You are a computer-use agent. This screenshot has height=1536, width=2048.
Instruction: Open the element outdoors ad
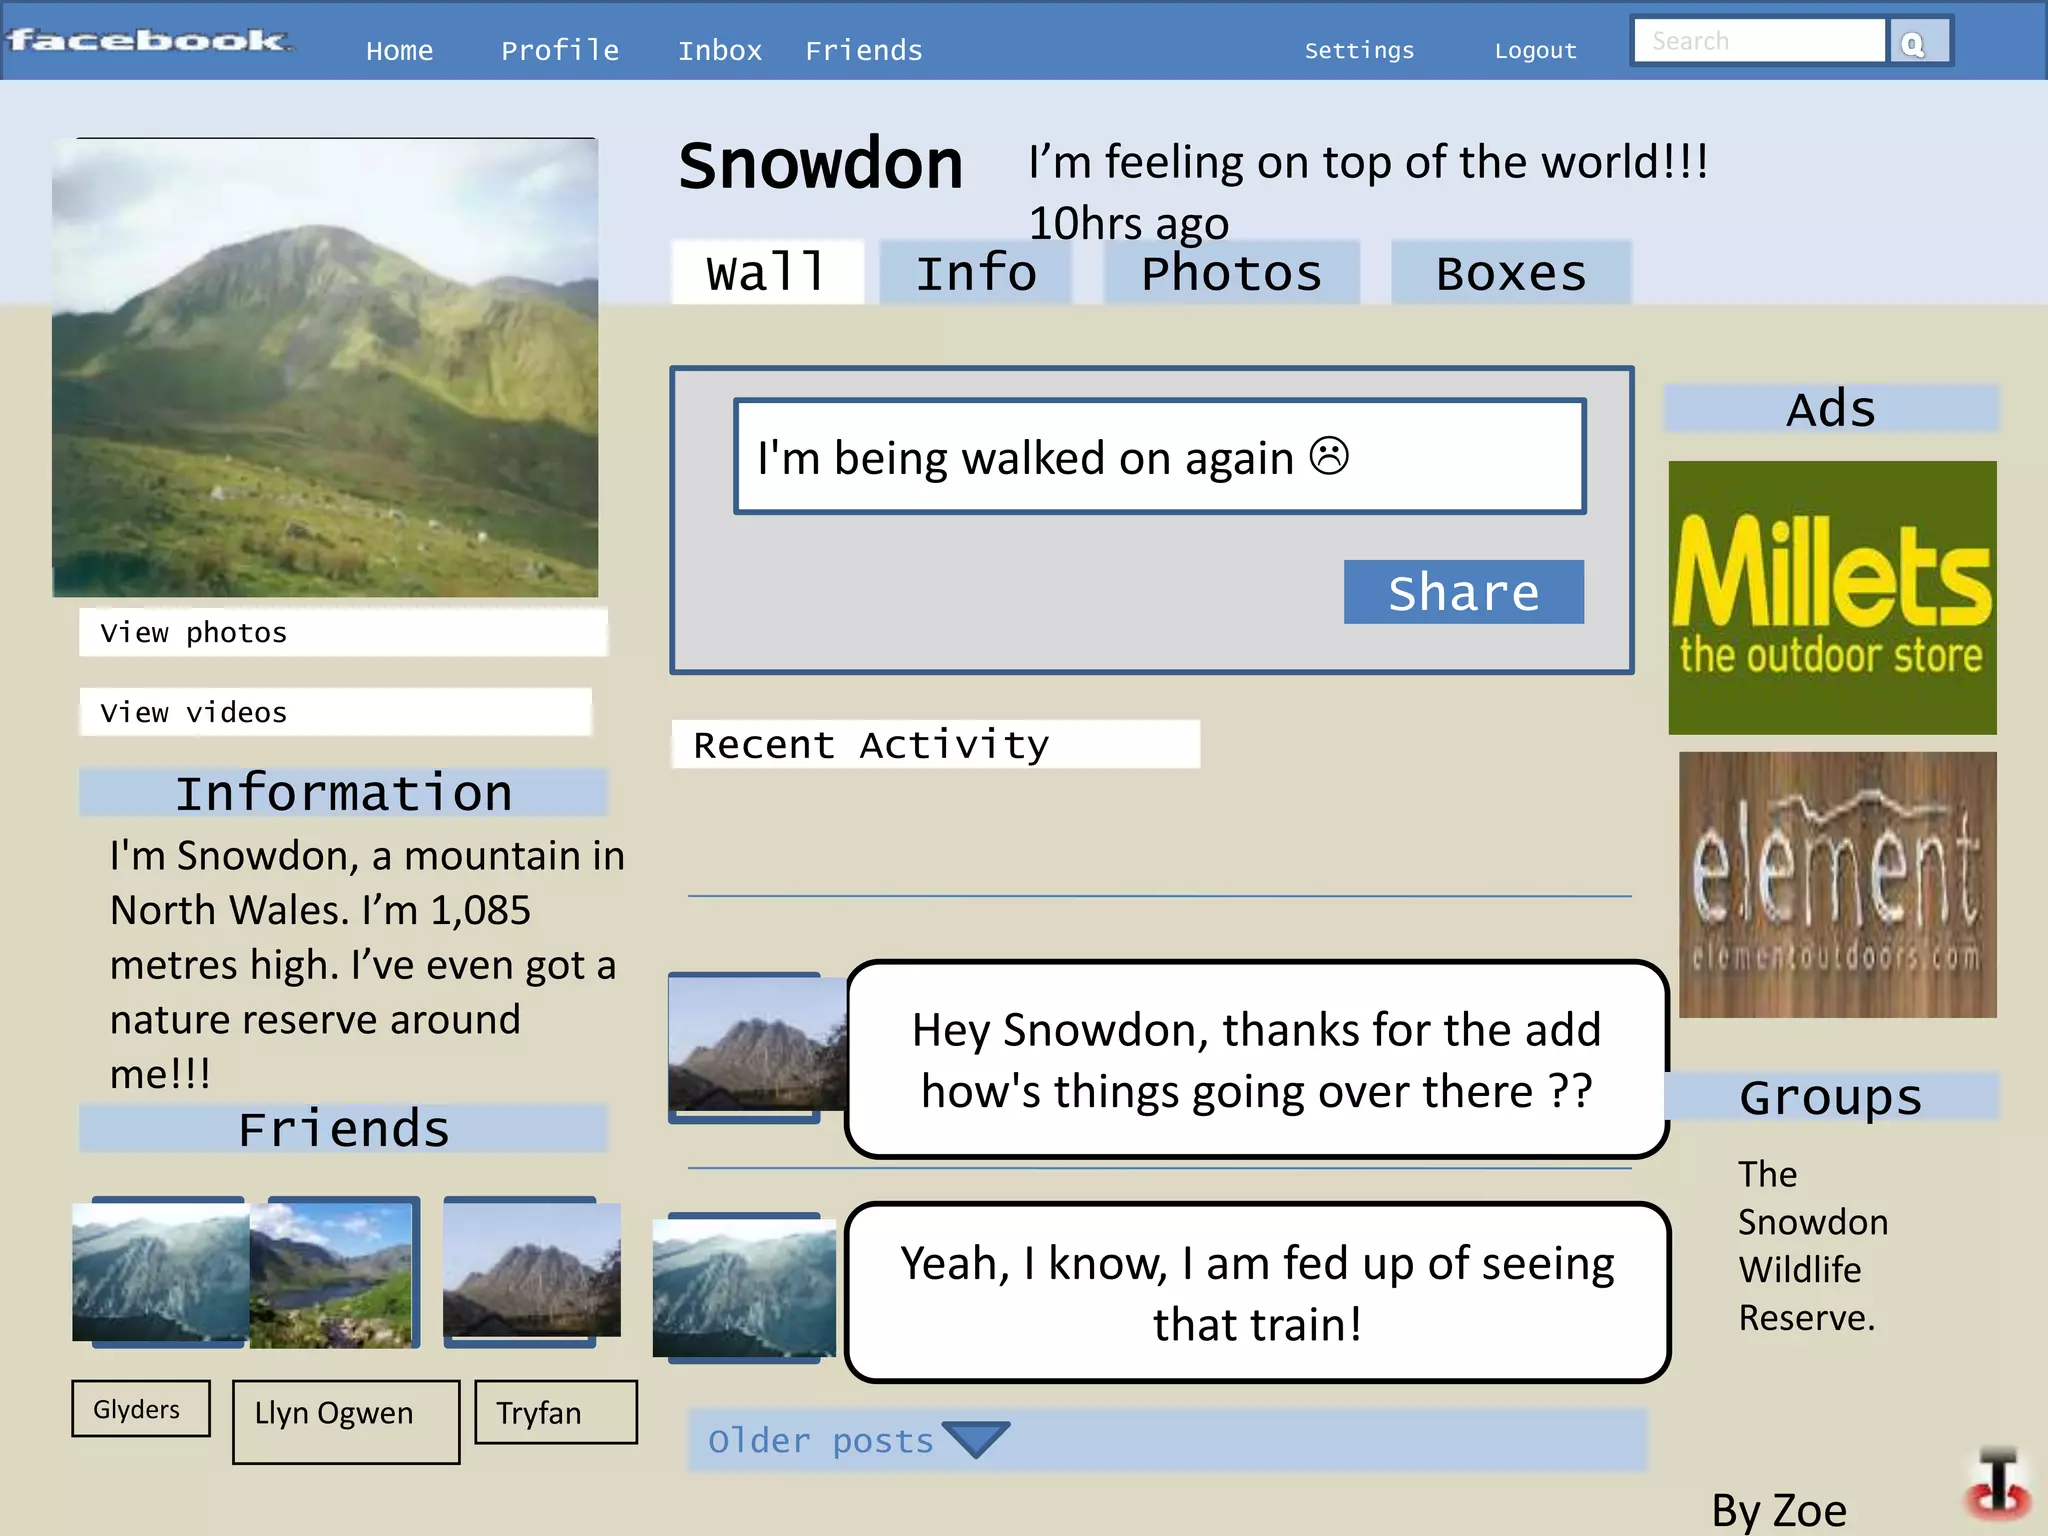[x=1838, y=885]
